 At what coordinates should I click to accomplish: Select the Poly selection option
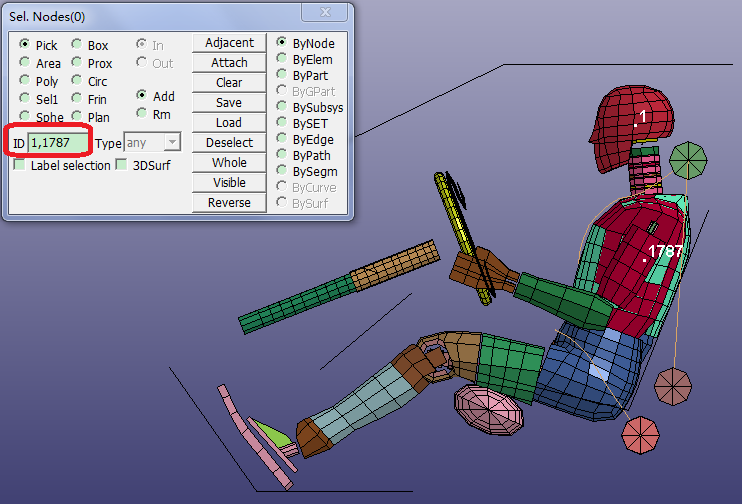click(x=25, y=81)
